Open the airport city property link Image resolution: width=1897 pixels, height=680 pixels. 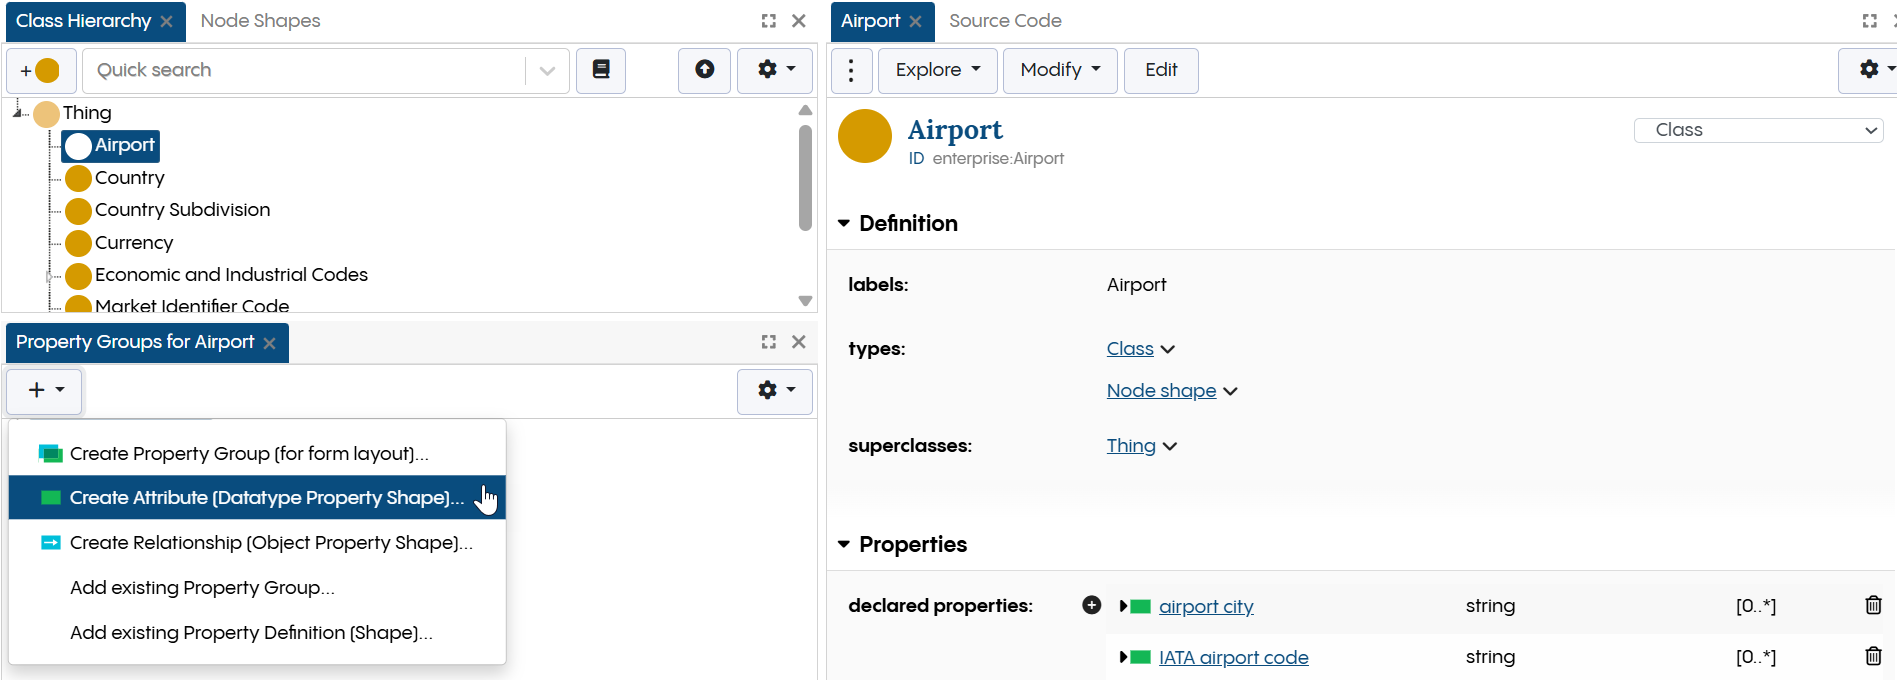[x=1206, y=606]
